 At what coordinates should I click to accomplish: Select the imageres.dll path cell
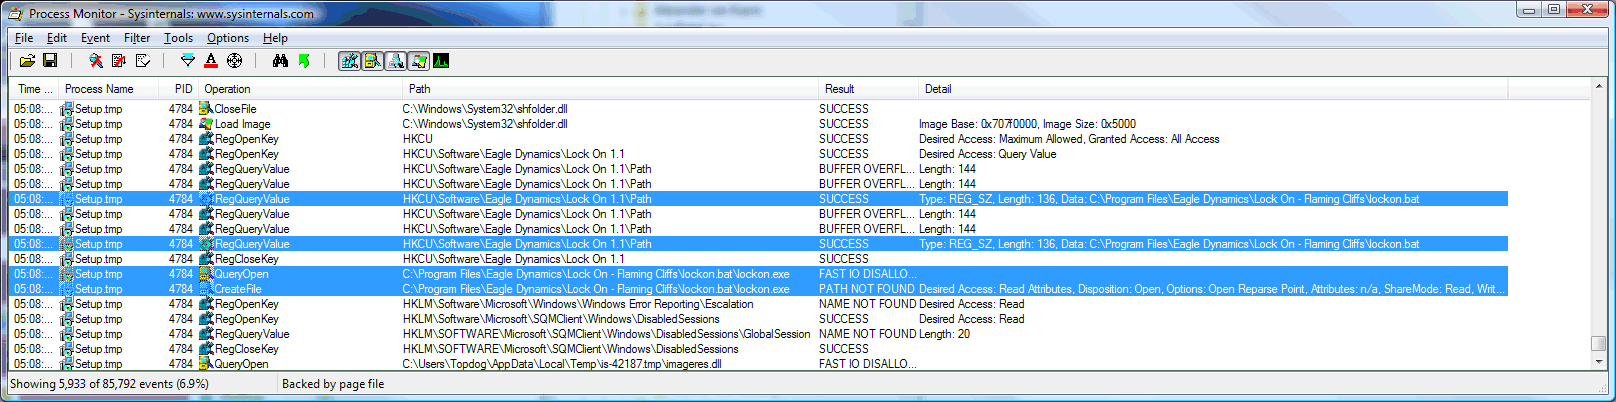(562, 364)
